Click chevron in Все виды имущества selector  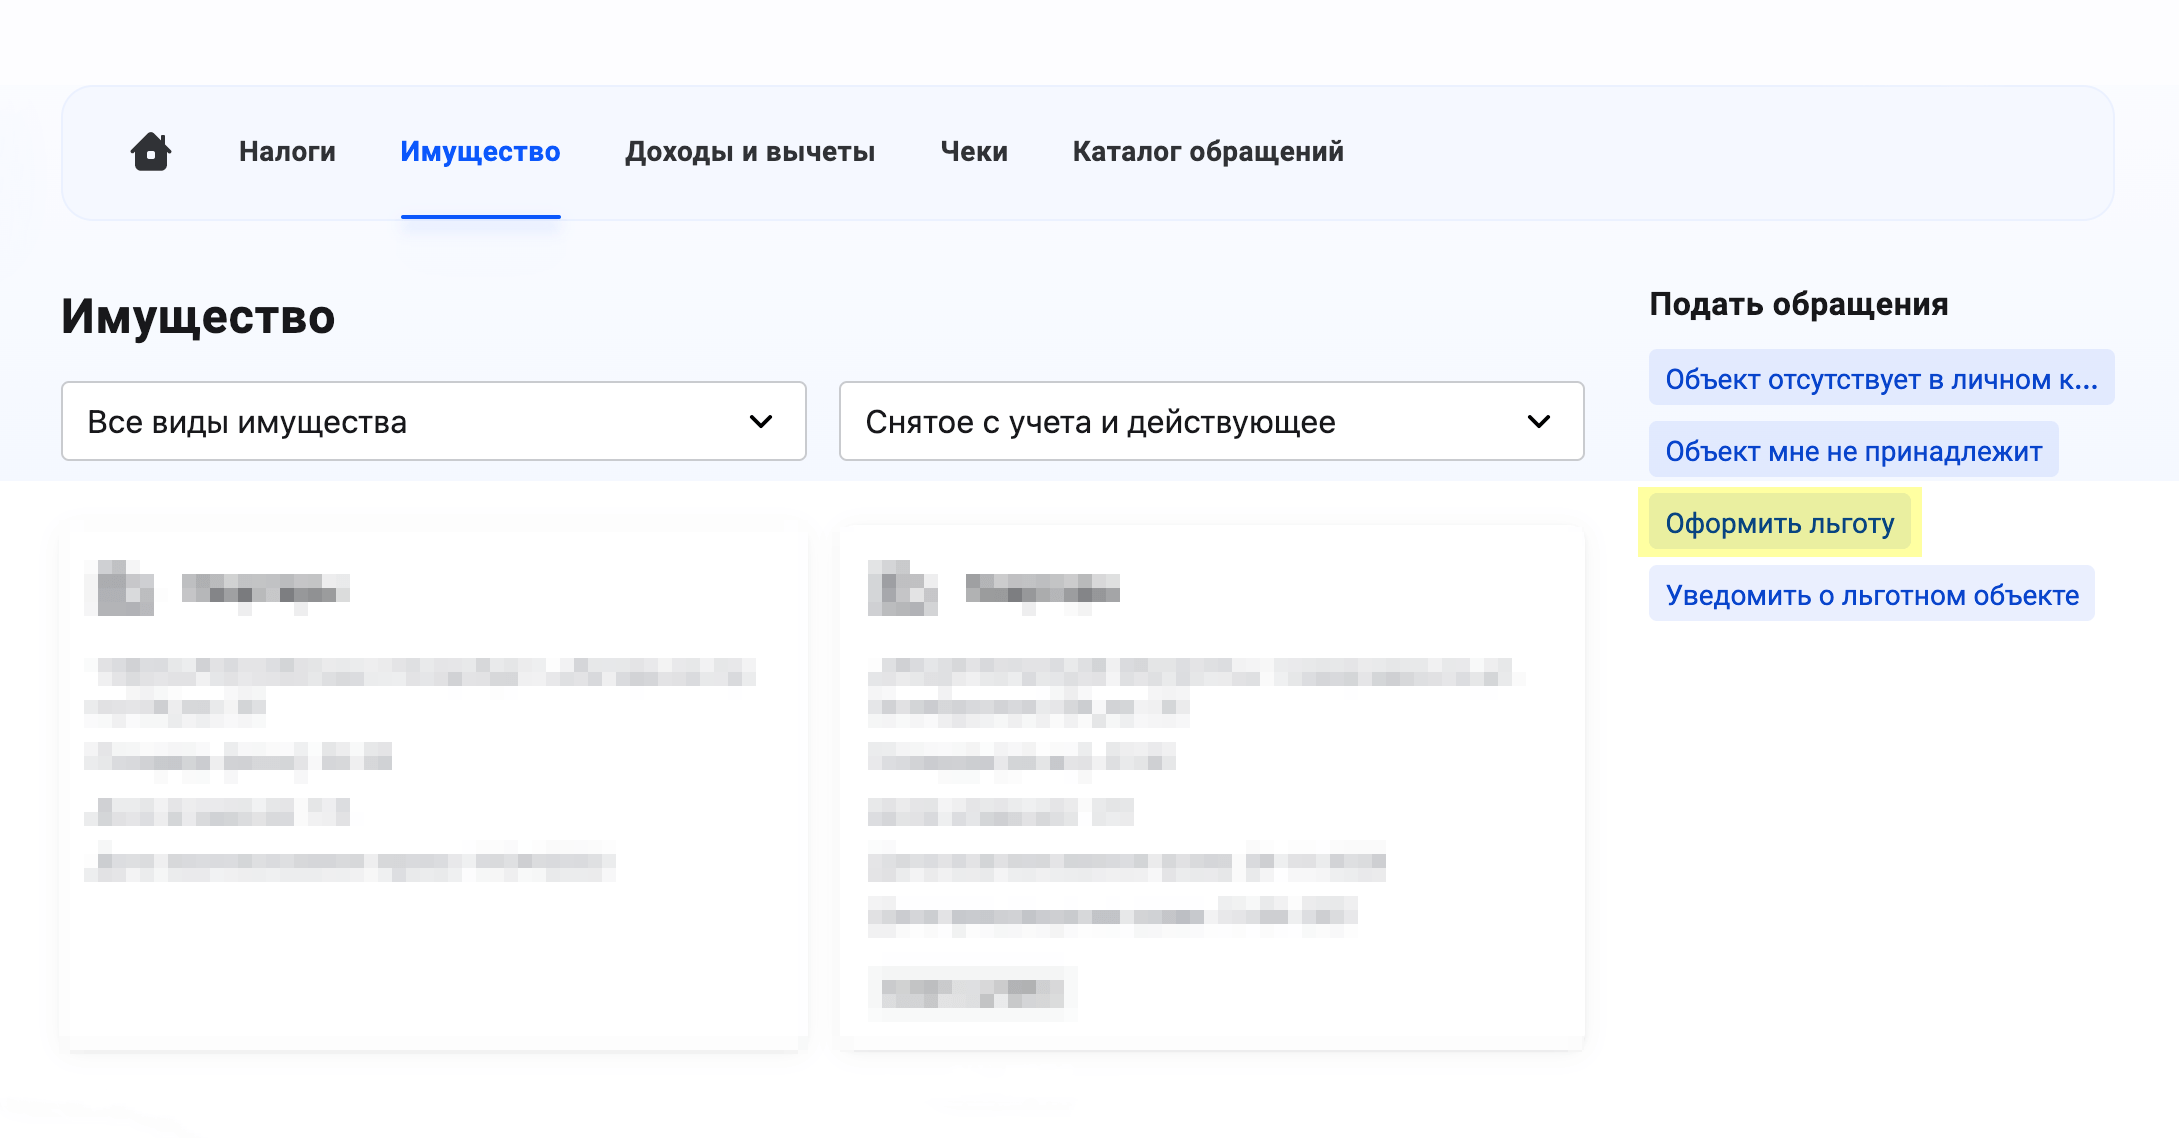[761, 422]
